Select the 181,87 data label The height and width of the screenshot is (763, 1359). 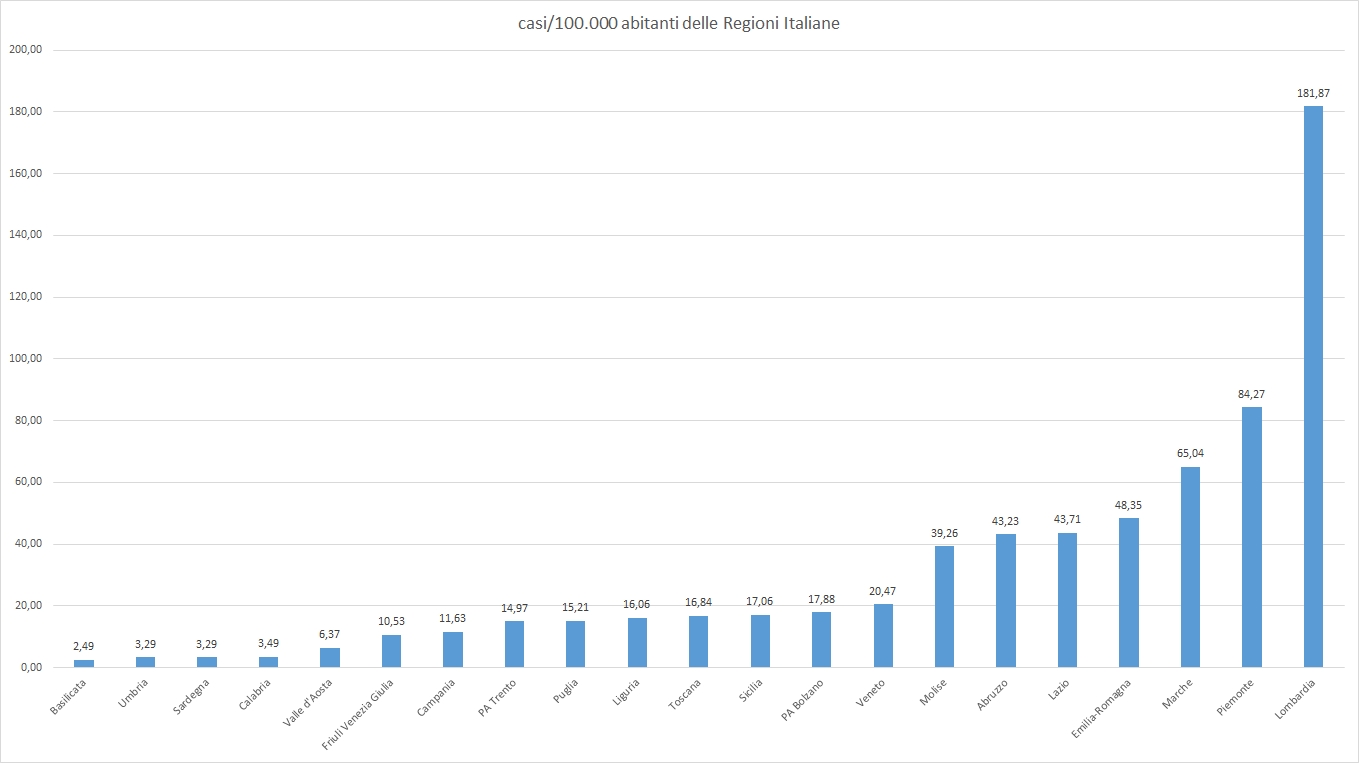click(x=1313, y=93)
